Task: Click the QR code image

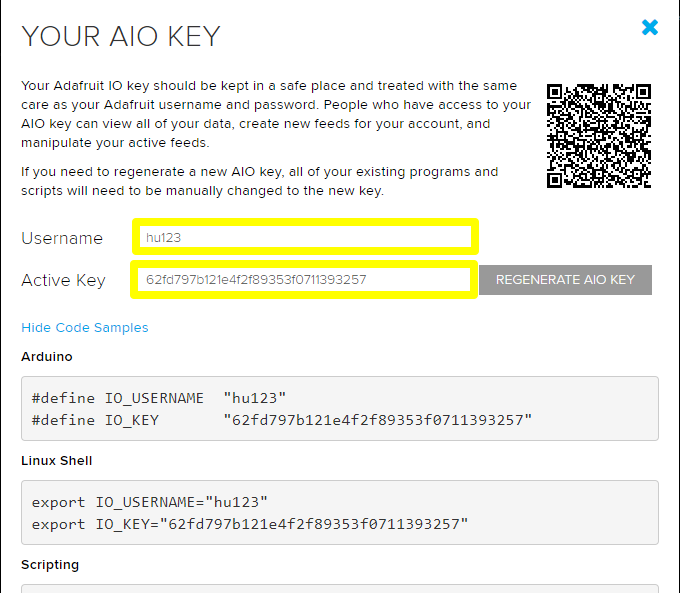Action: [x=599, y=135]
